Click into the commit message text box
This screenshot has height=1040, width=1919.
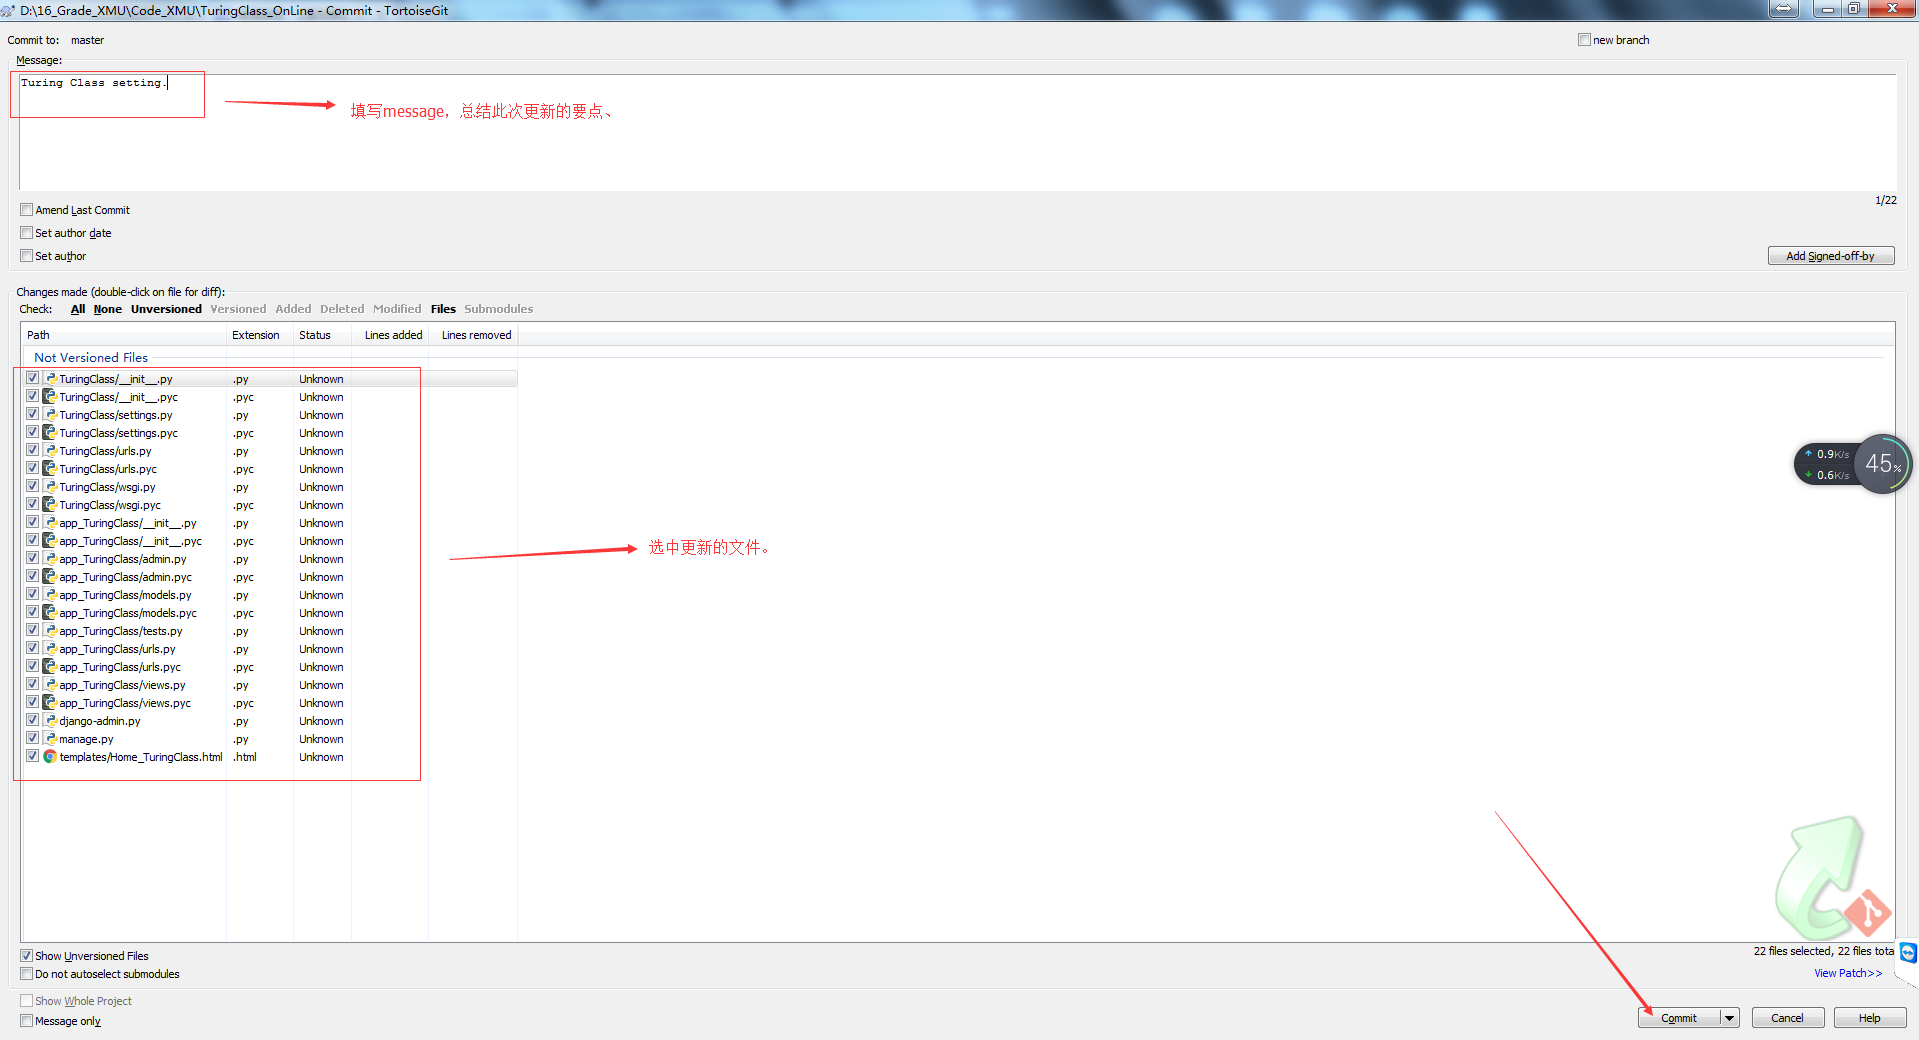pyautogui.click(x=958, y=132)
